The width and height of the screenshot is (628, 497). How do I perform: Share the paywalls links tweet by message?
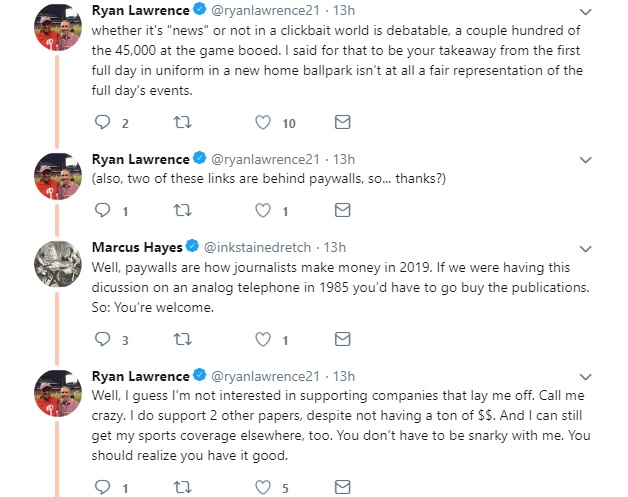pos(341,211)
